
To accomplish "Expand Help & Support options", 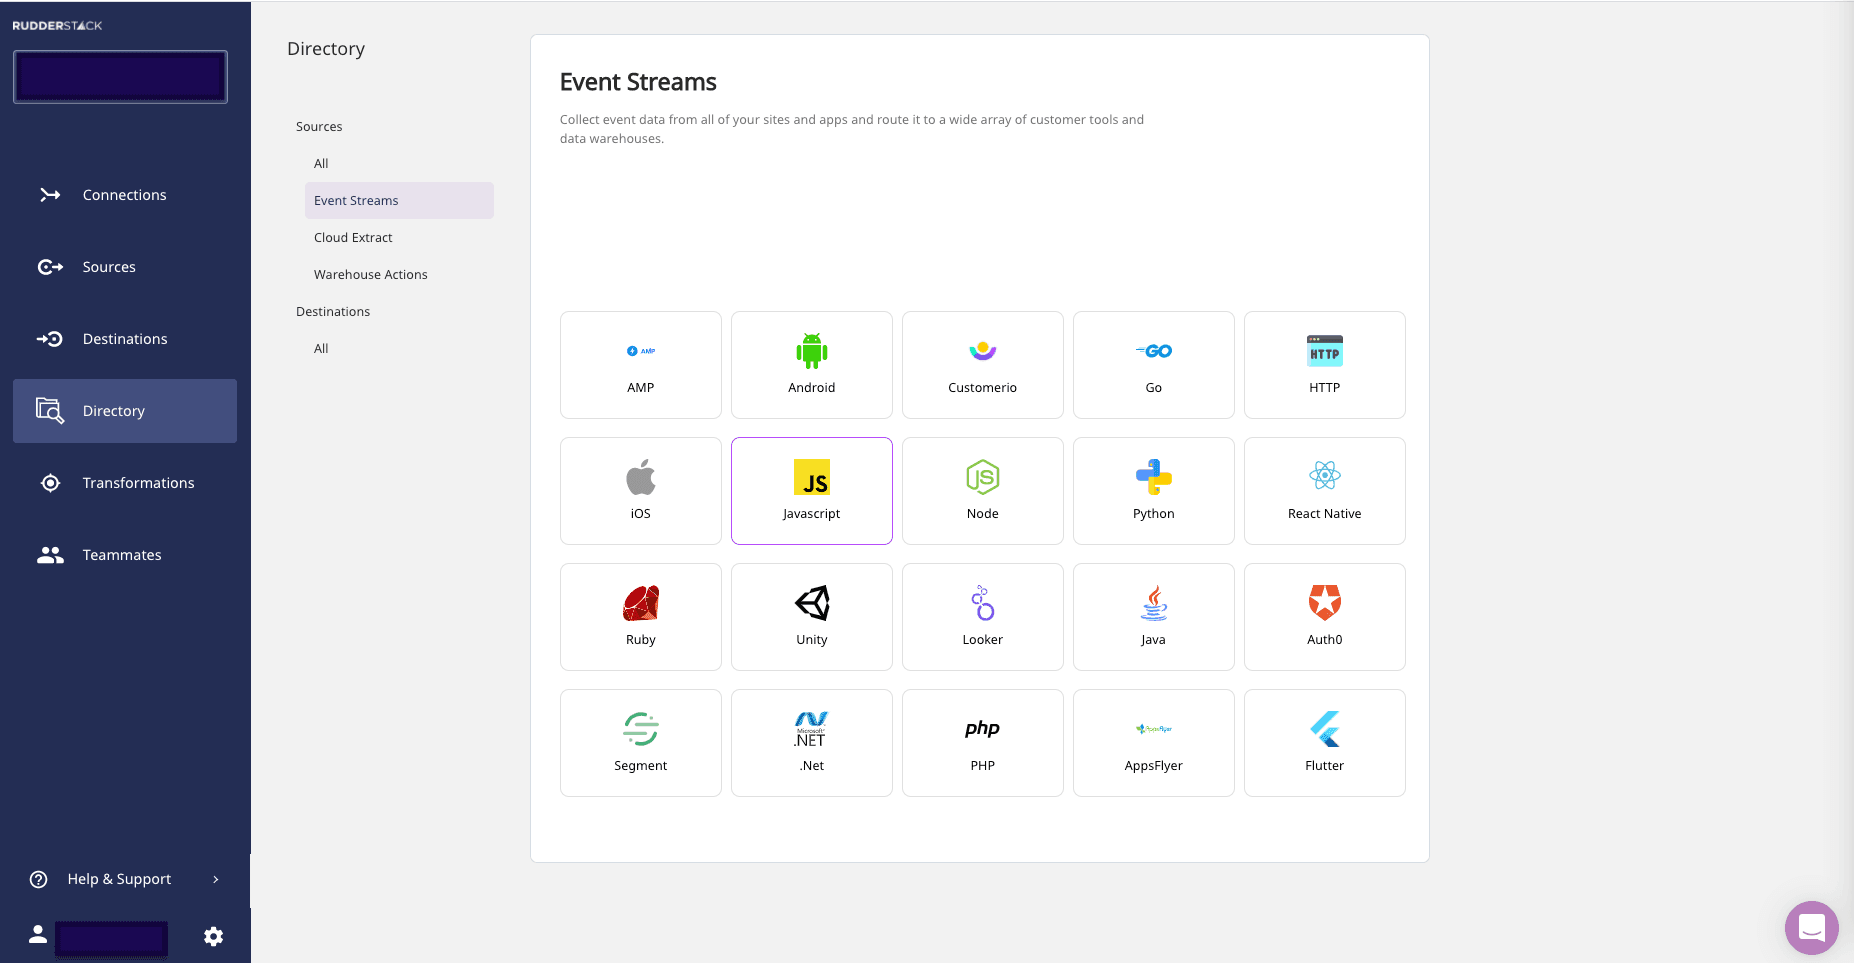I will point(119,879).
